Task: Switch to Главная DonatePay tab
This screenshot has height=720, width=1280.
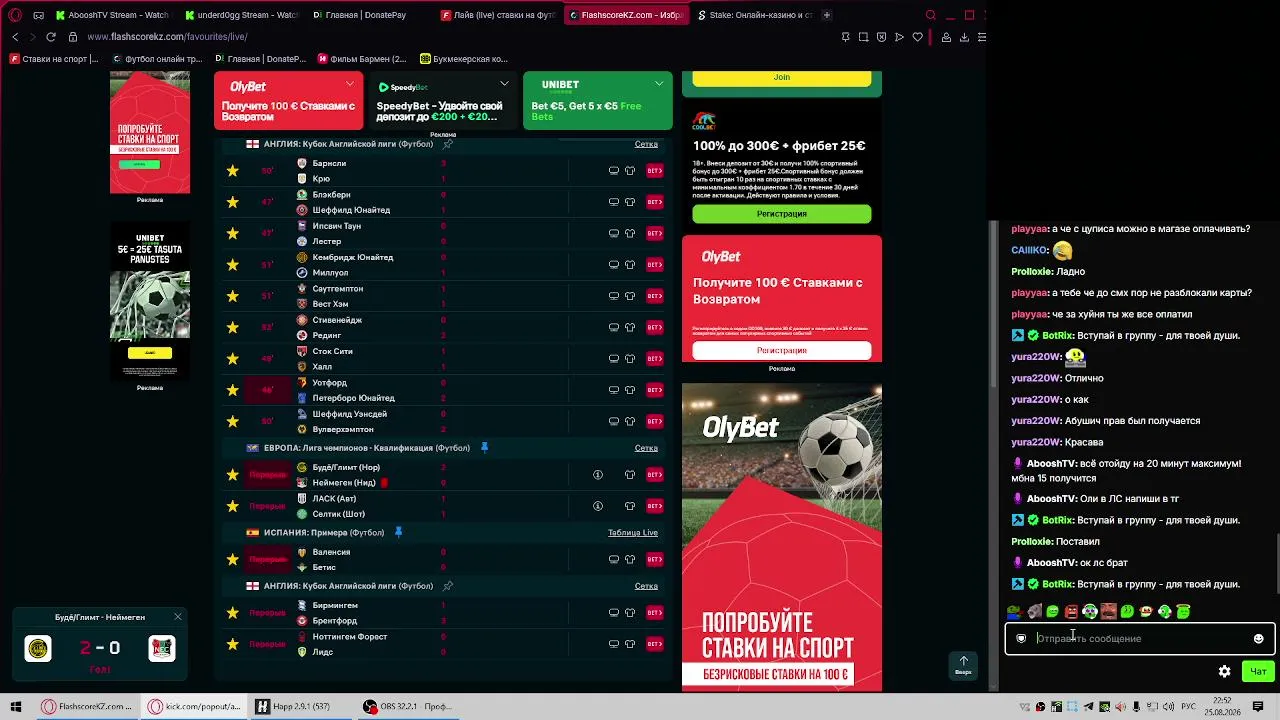Action: pos(370,15)
